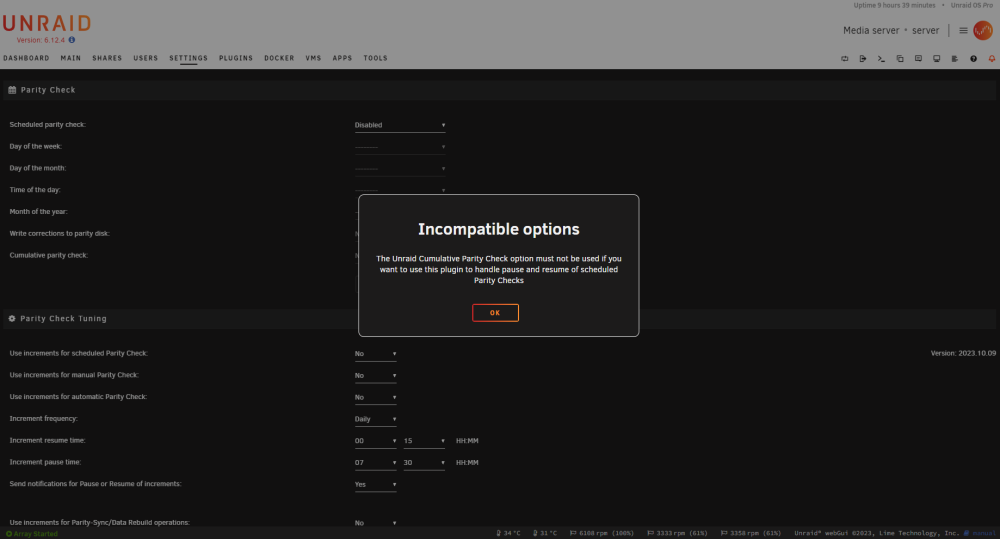Click the 31 °C temperature icon
Viewport: 1000px width, 539px height.
pyautogui.click(x=536, y=533)
